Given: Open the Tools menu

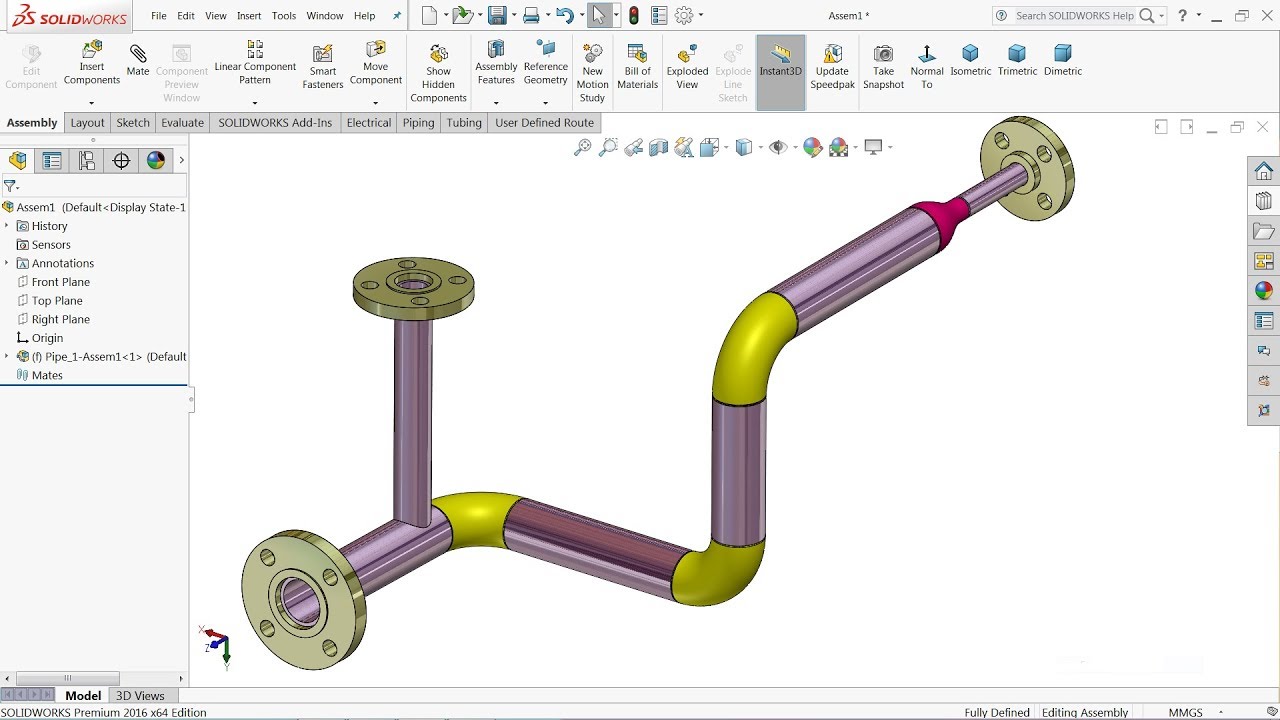Looking at the screenshot, I should (284, 16).
